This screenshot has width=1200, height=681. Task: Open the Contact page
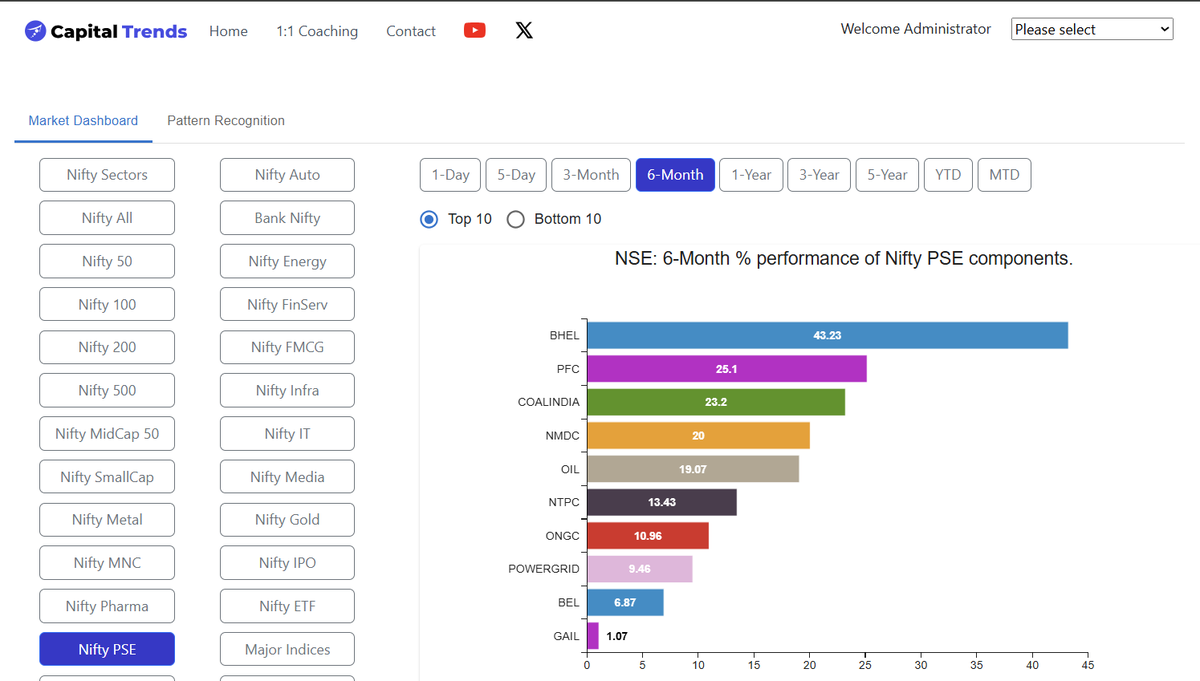tap(411, 31)
